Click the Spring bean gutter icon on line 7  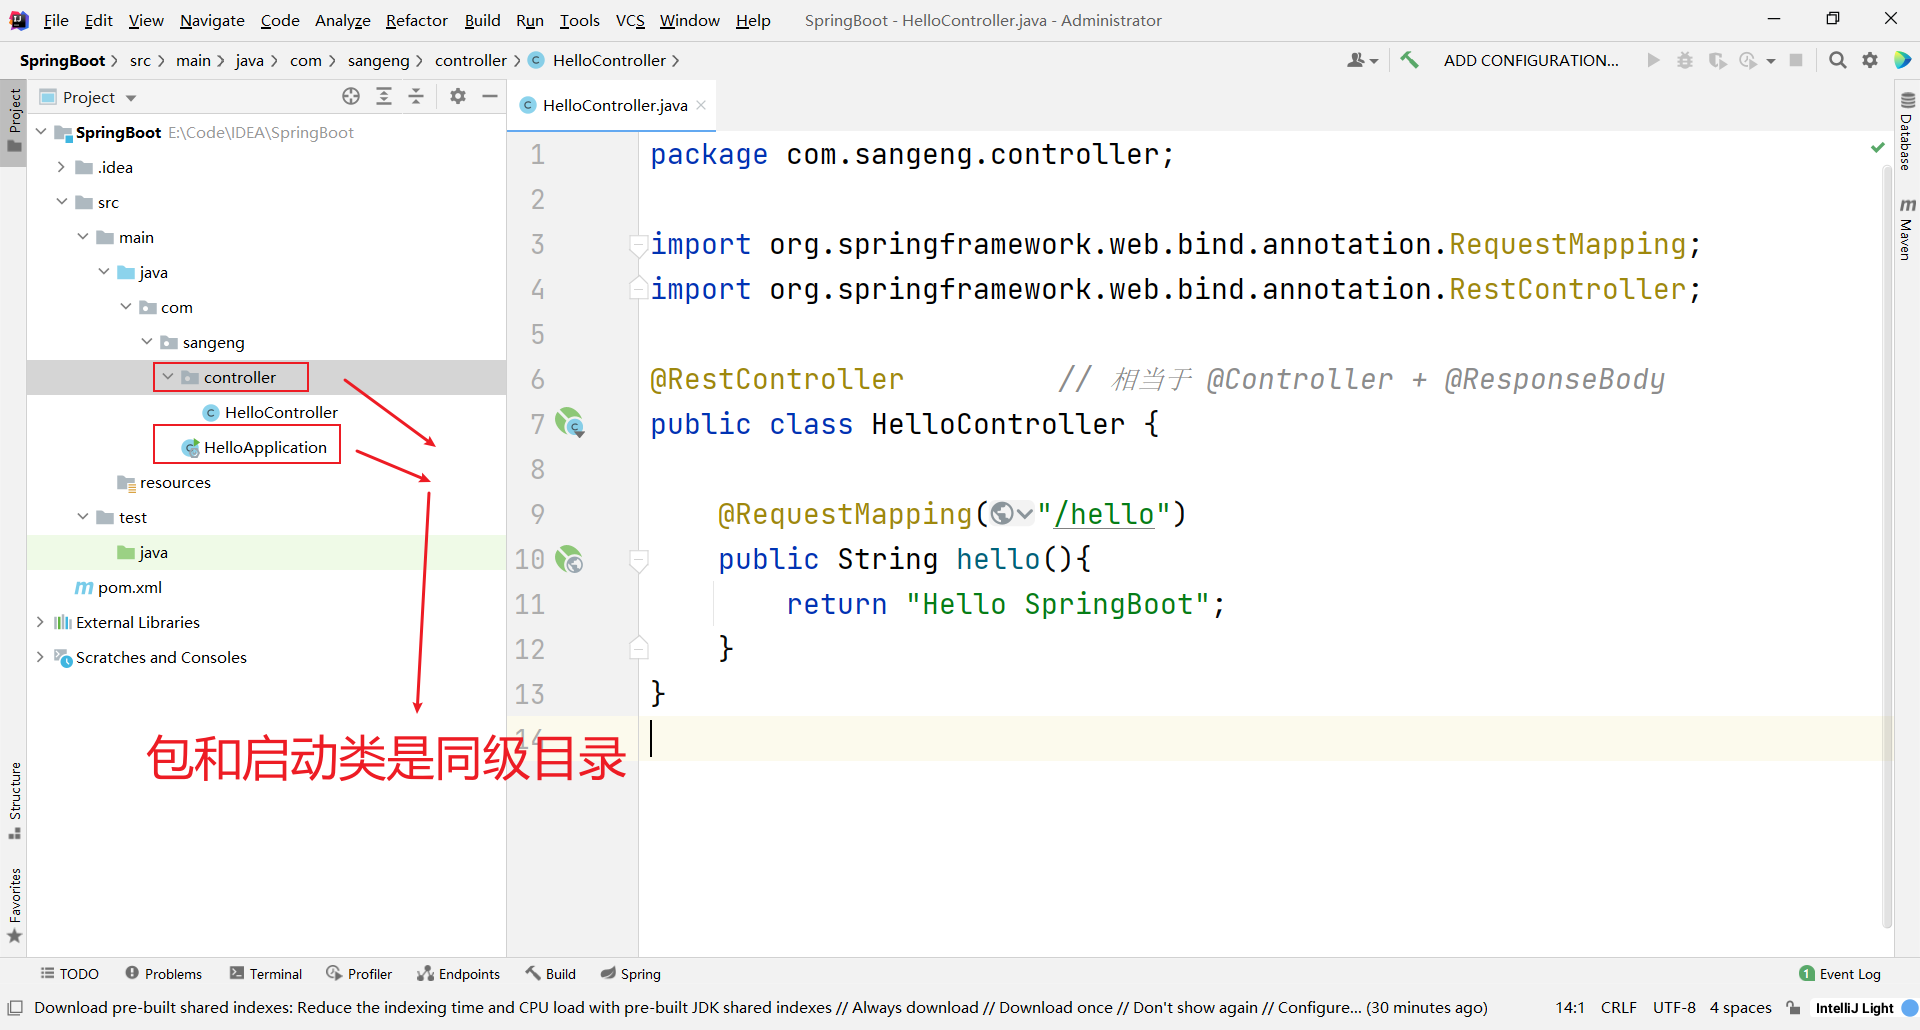[570, 423]
